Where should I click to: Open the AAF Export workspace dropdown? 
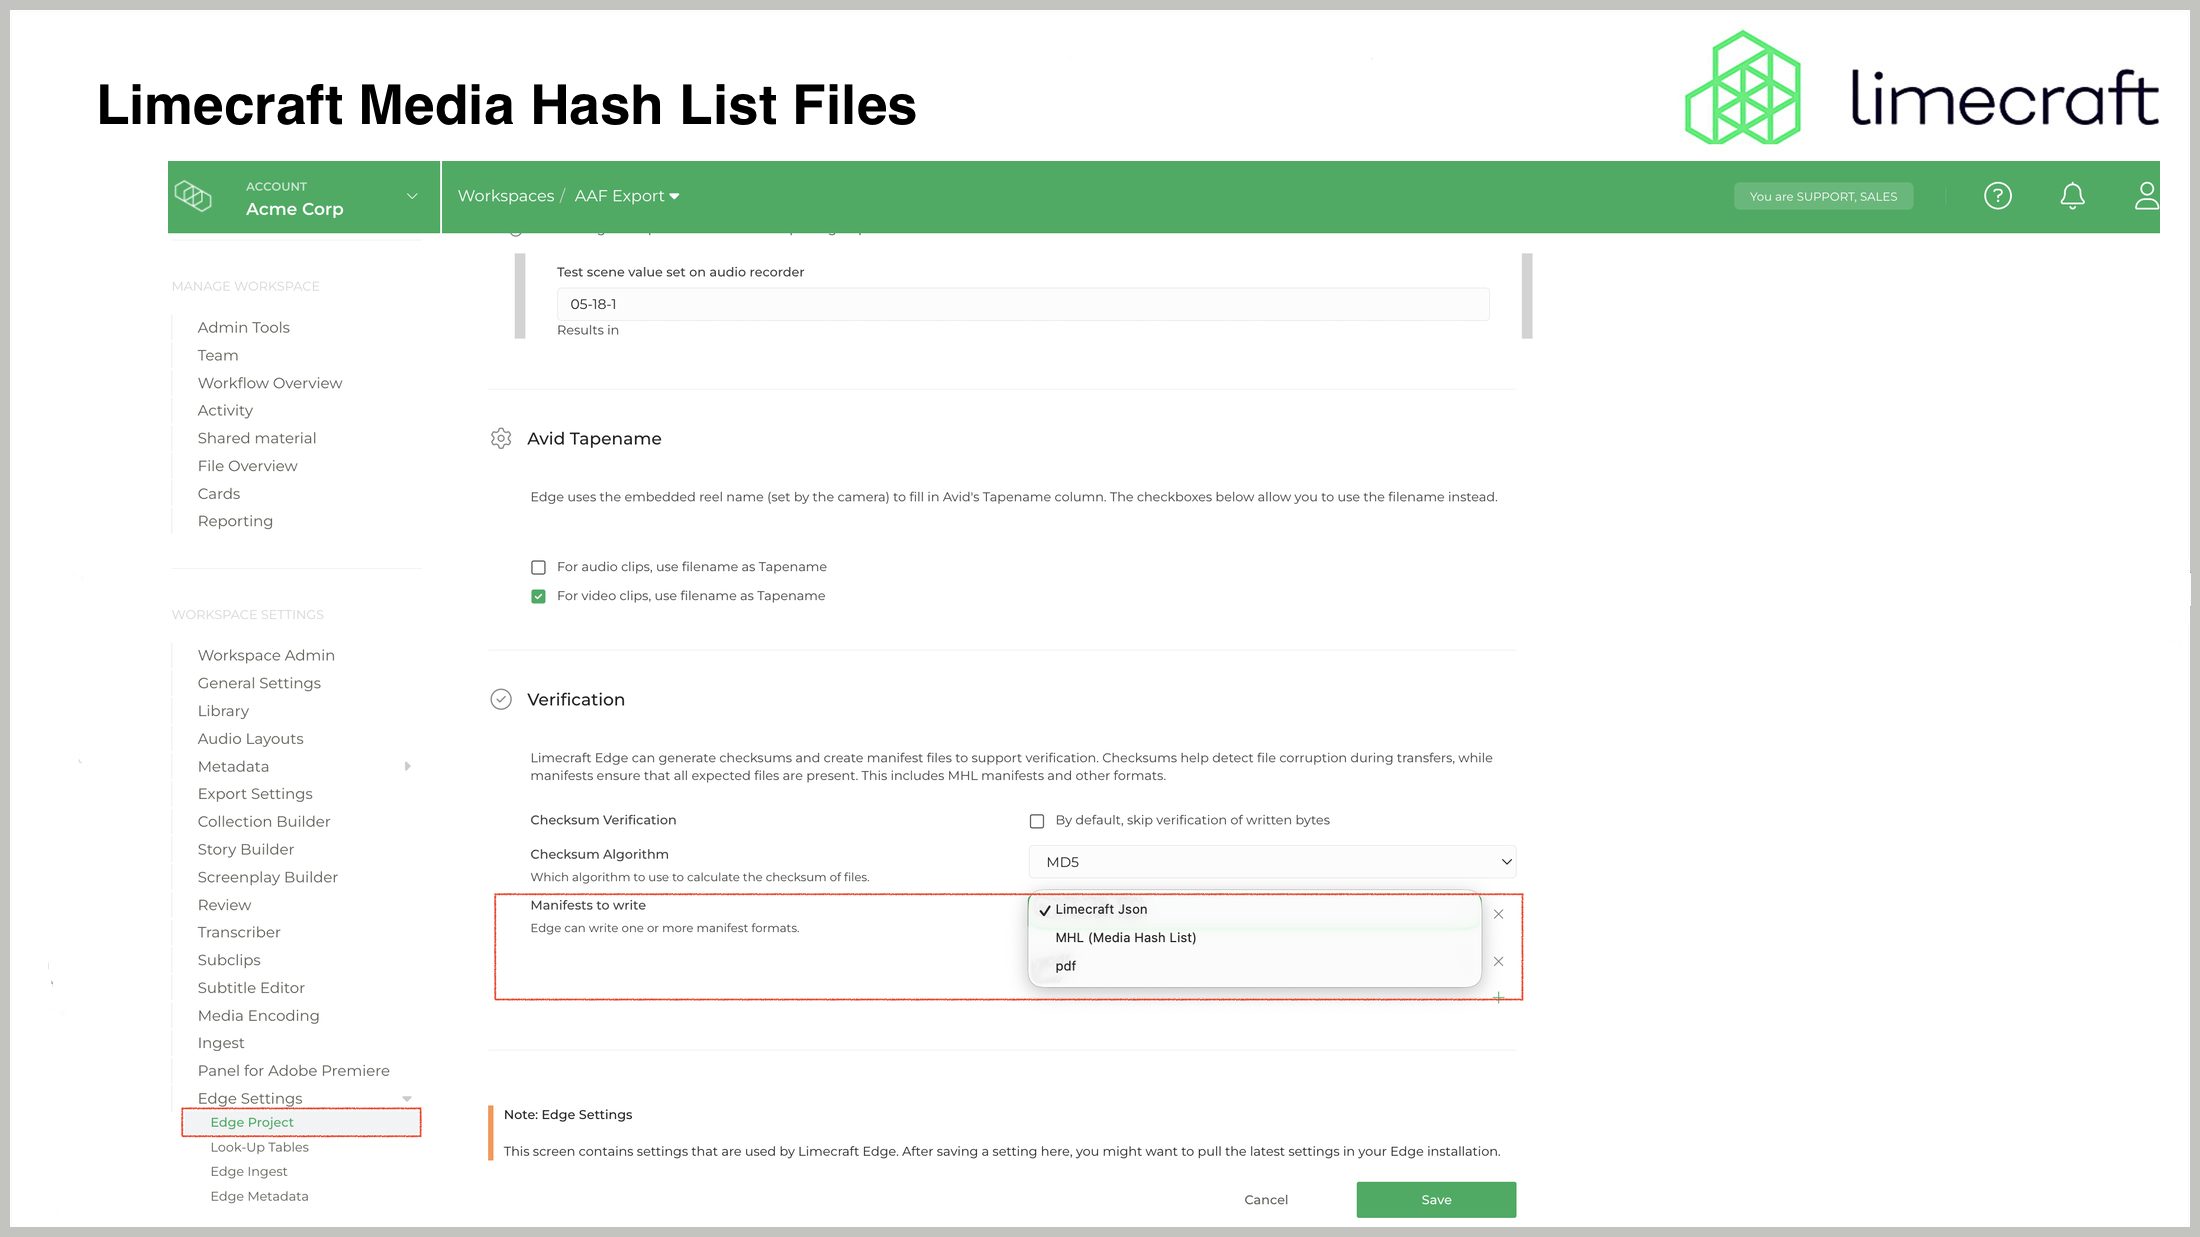coord(627,196)
